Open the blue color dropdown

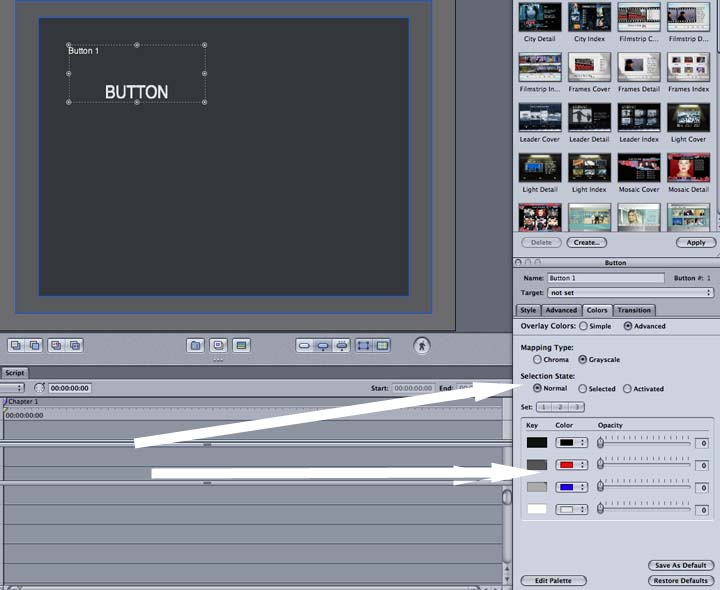coord(571,486)
